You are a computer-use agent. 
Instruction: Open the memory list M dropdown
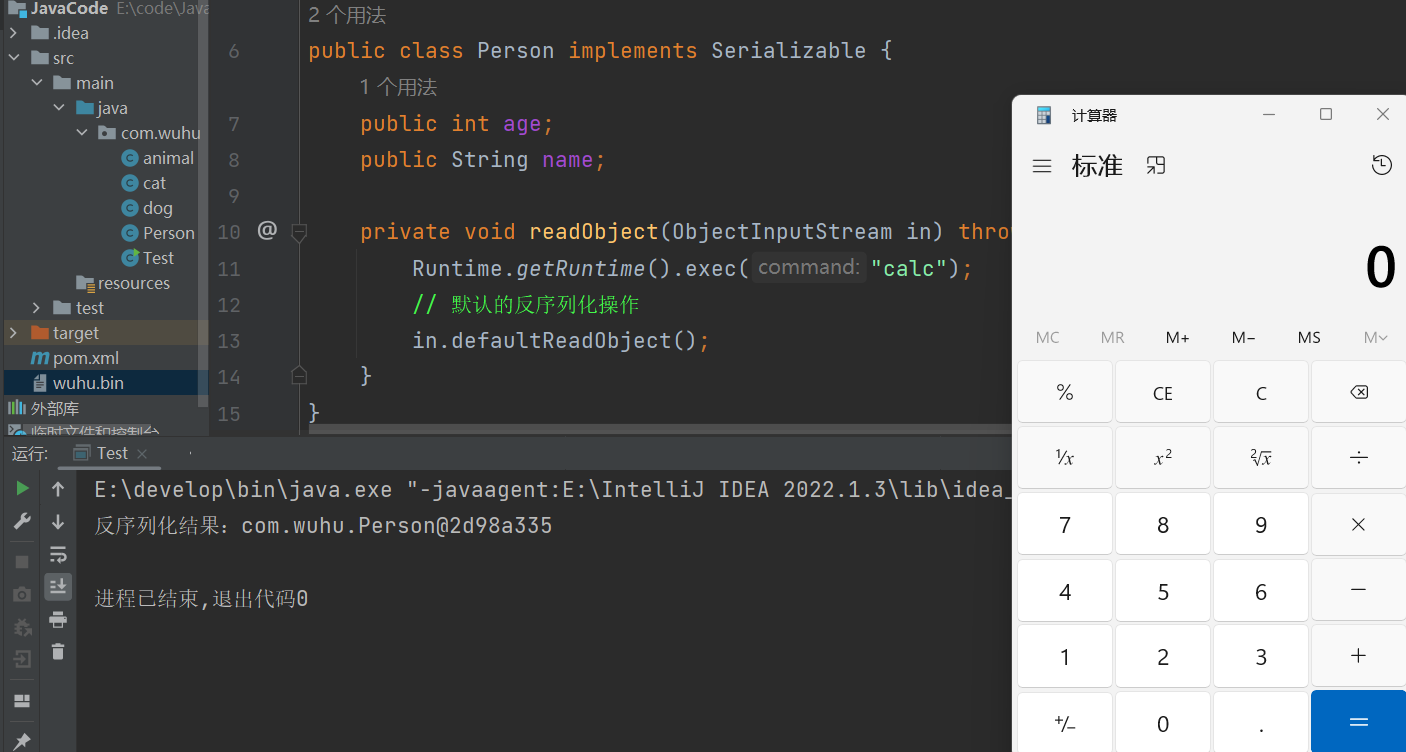coord(1376,338)
